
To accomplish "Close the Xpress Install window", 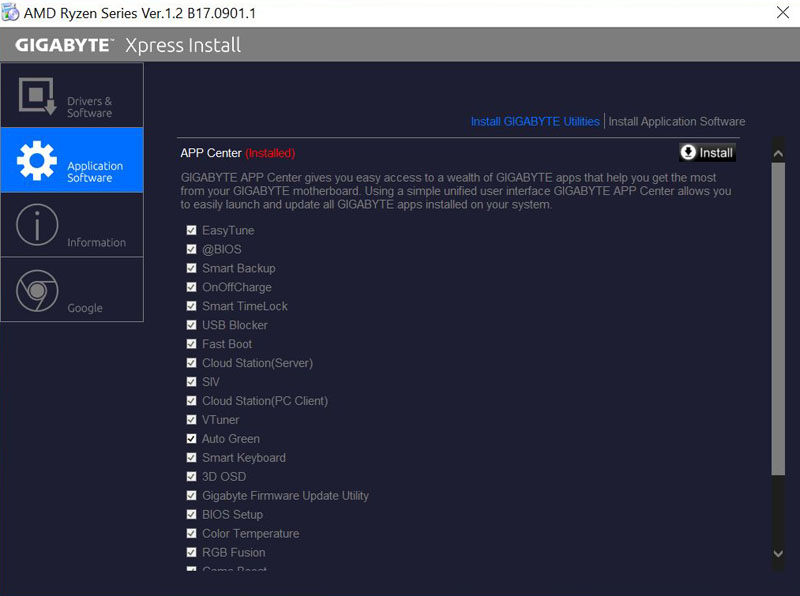I will [783, 12].
